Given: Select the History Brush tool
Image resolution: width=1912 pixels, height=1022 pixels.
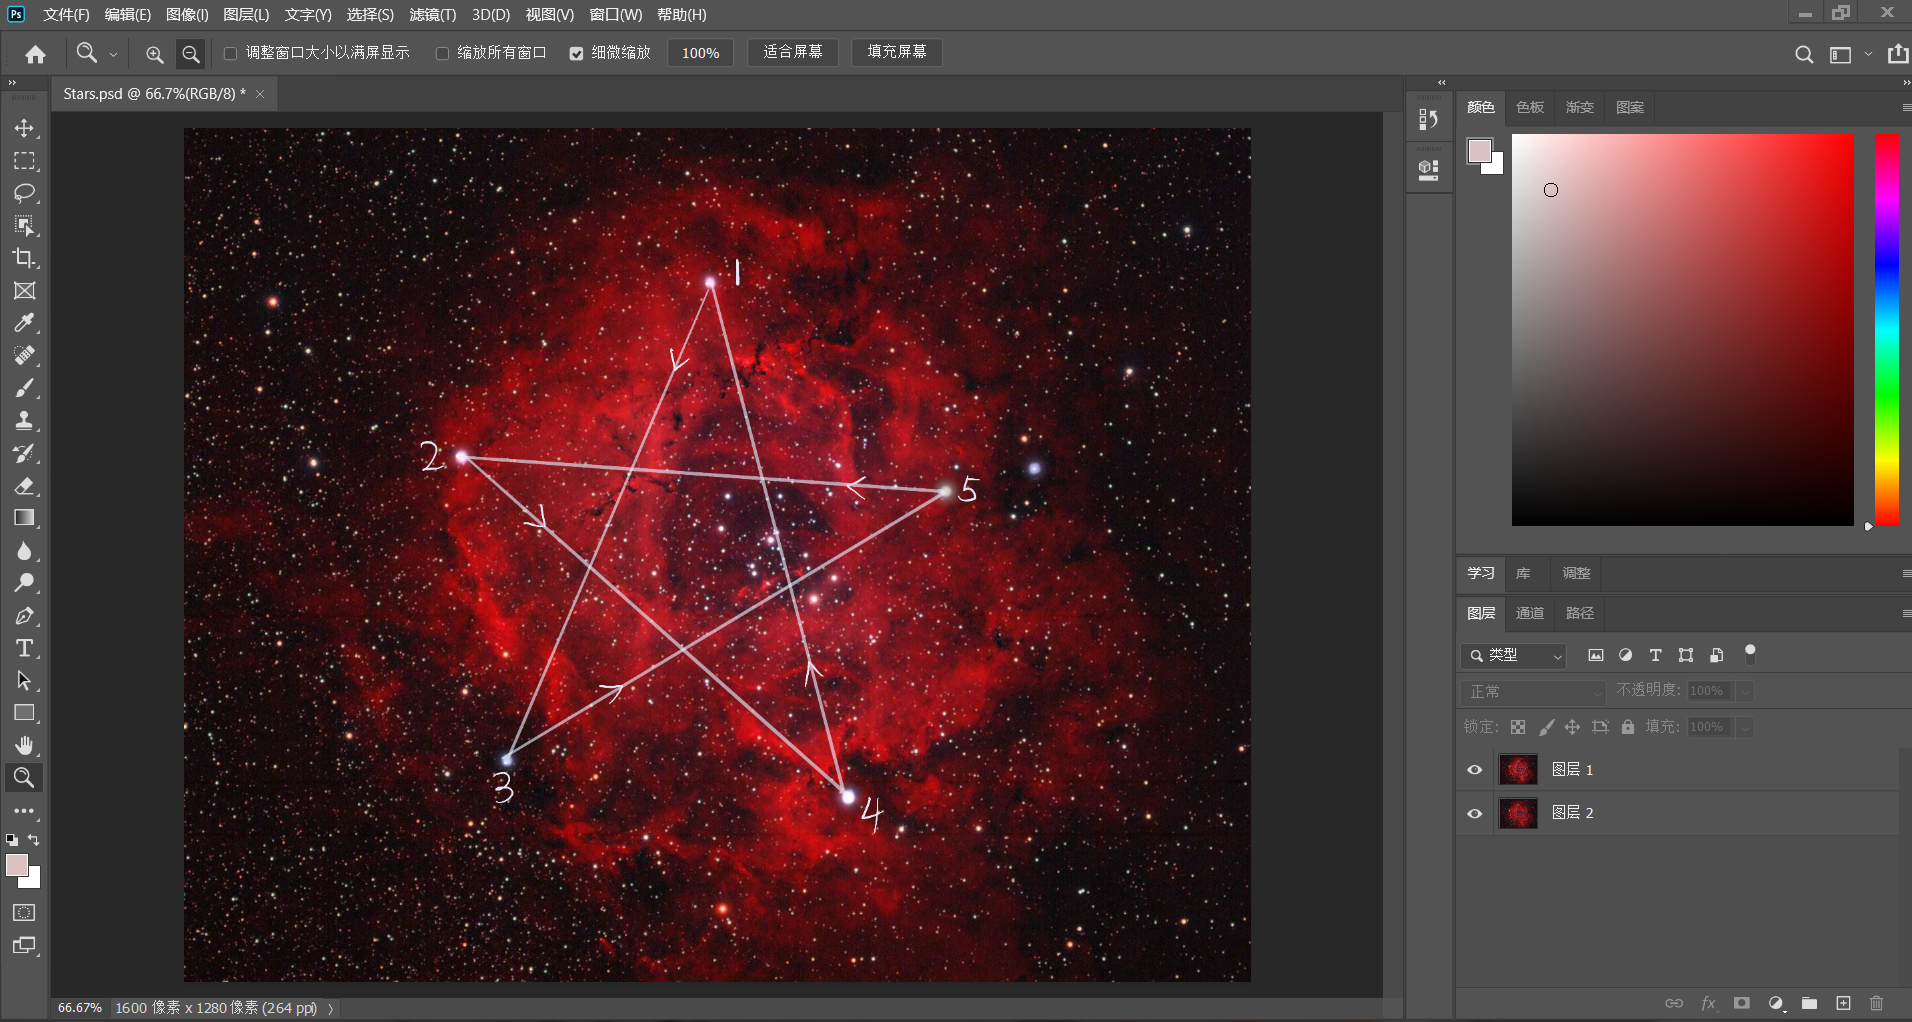Looking at the screenshot, I should pos(25,453).
